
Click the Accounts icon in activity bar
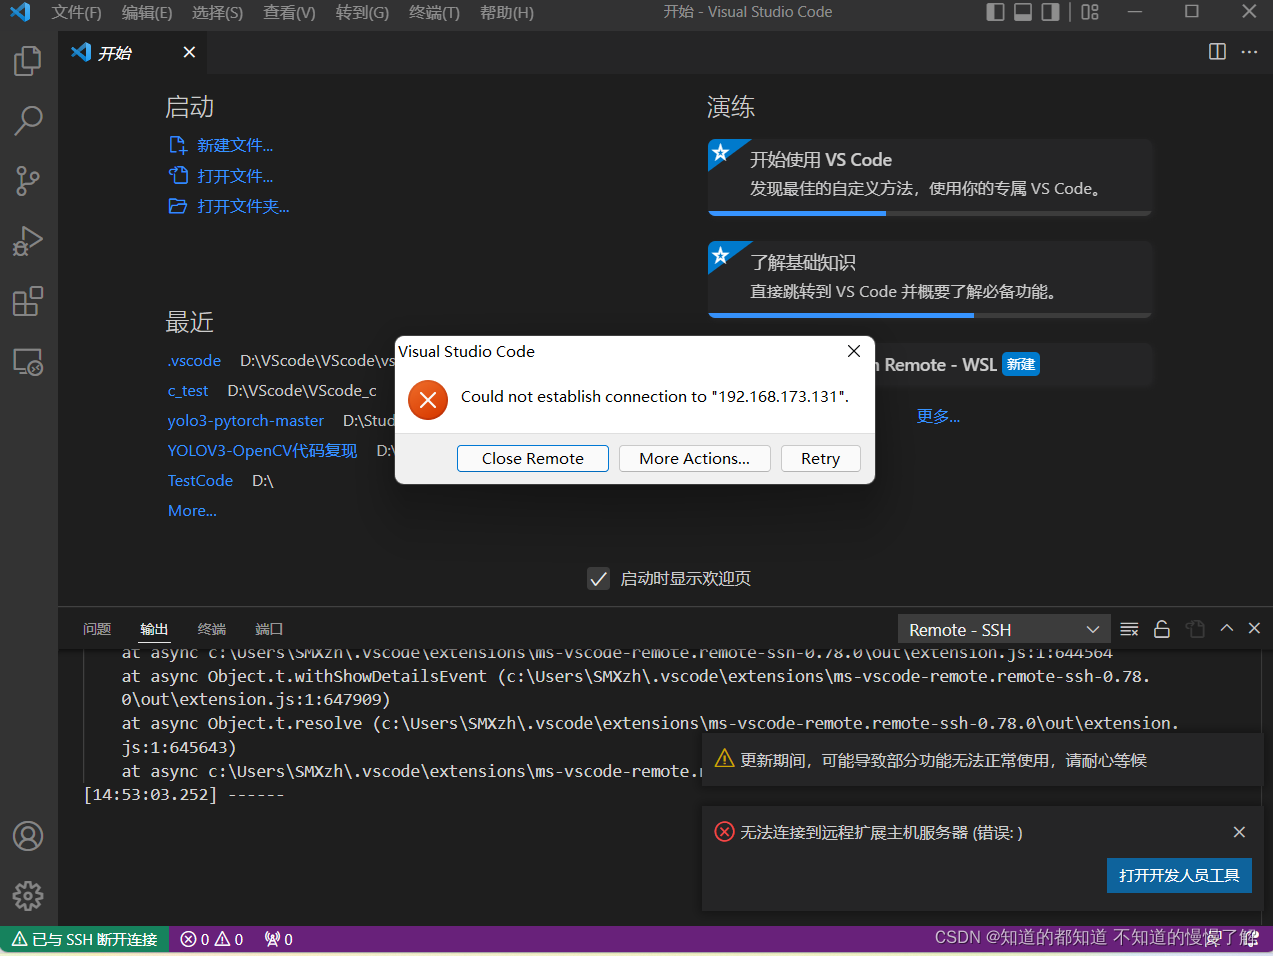pyautogui.click(x=28, y=836)
